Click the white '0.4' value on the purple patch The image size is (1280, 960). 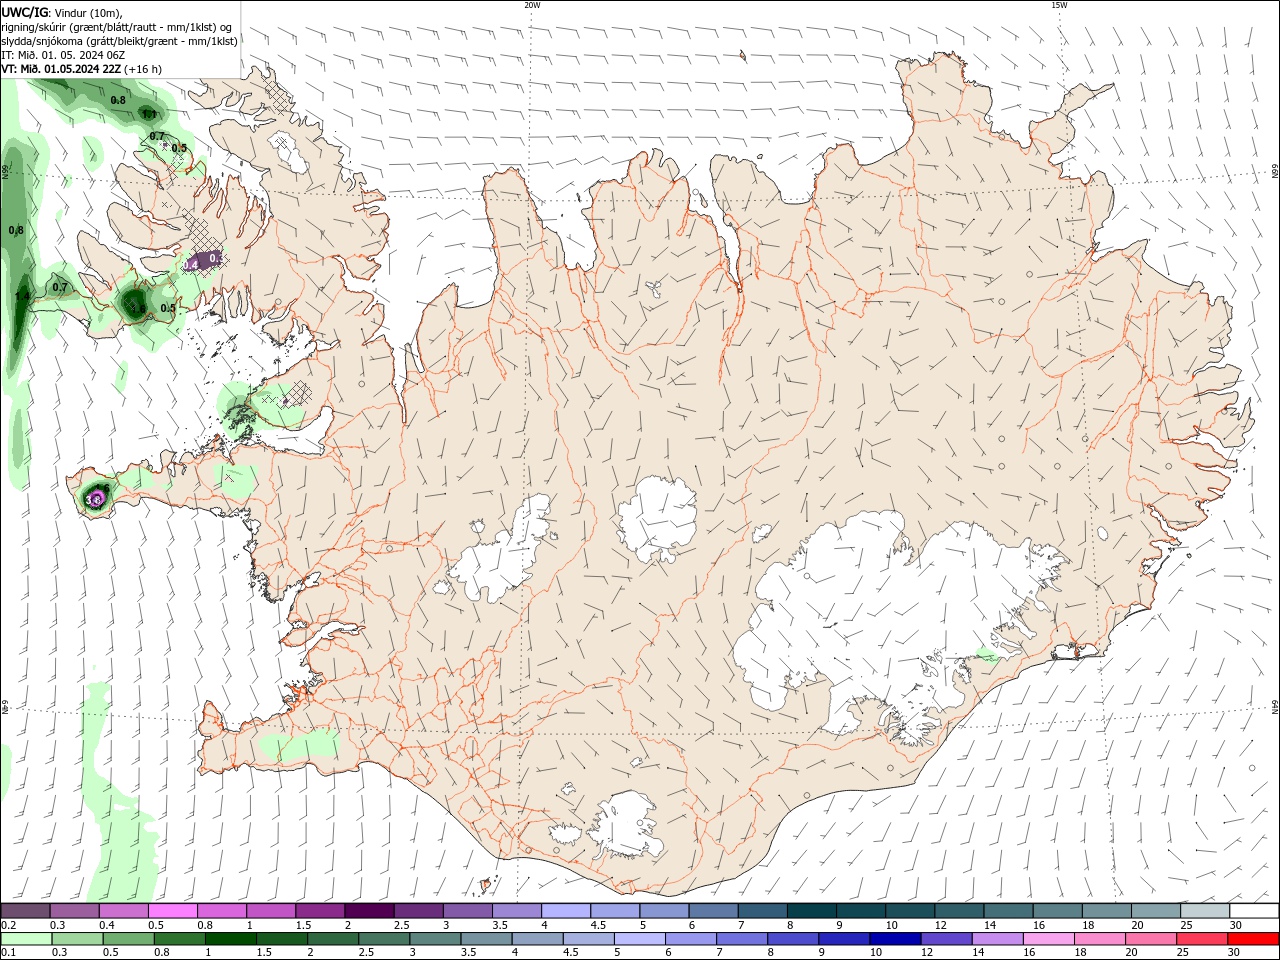(x=191, y=264)
